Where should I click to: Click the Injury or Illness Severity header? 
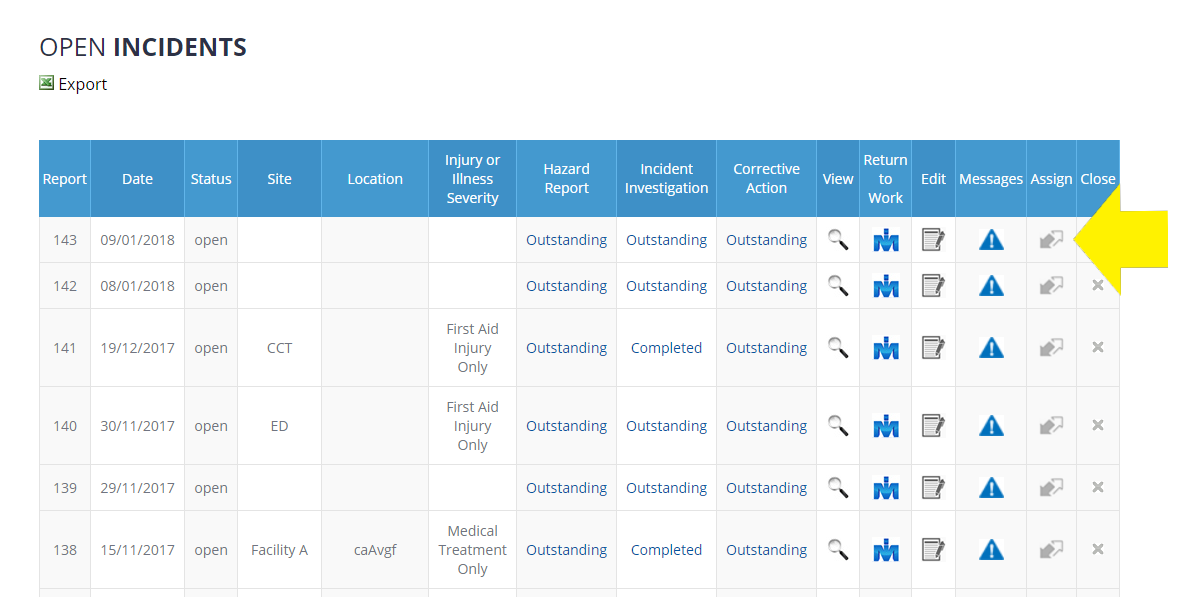(472, 178)
